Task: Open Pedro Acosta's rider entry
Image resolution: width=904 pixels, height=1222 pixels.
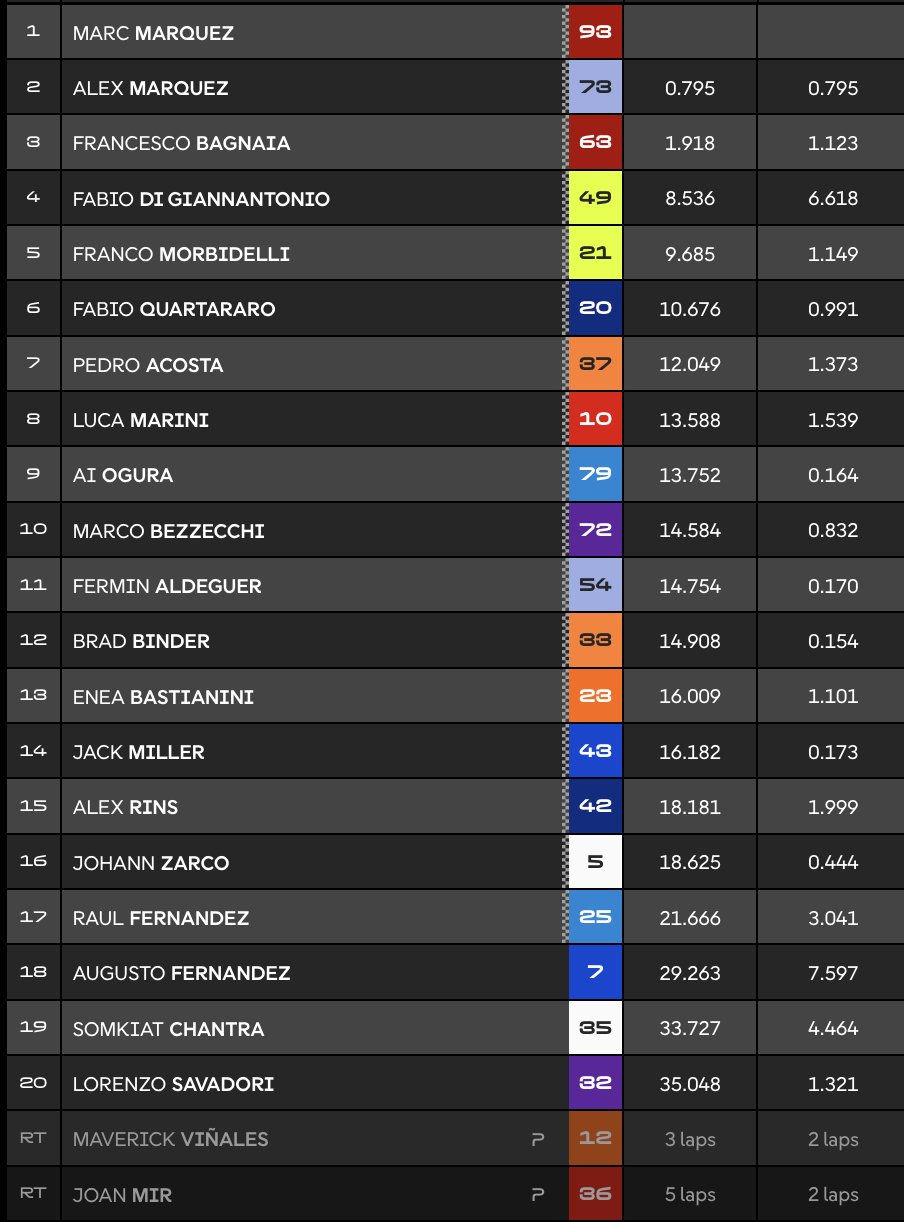Action: (x=148, y=365)
